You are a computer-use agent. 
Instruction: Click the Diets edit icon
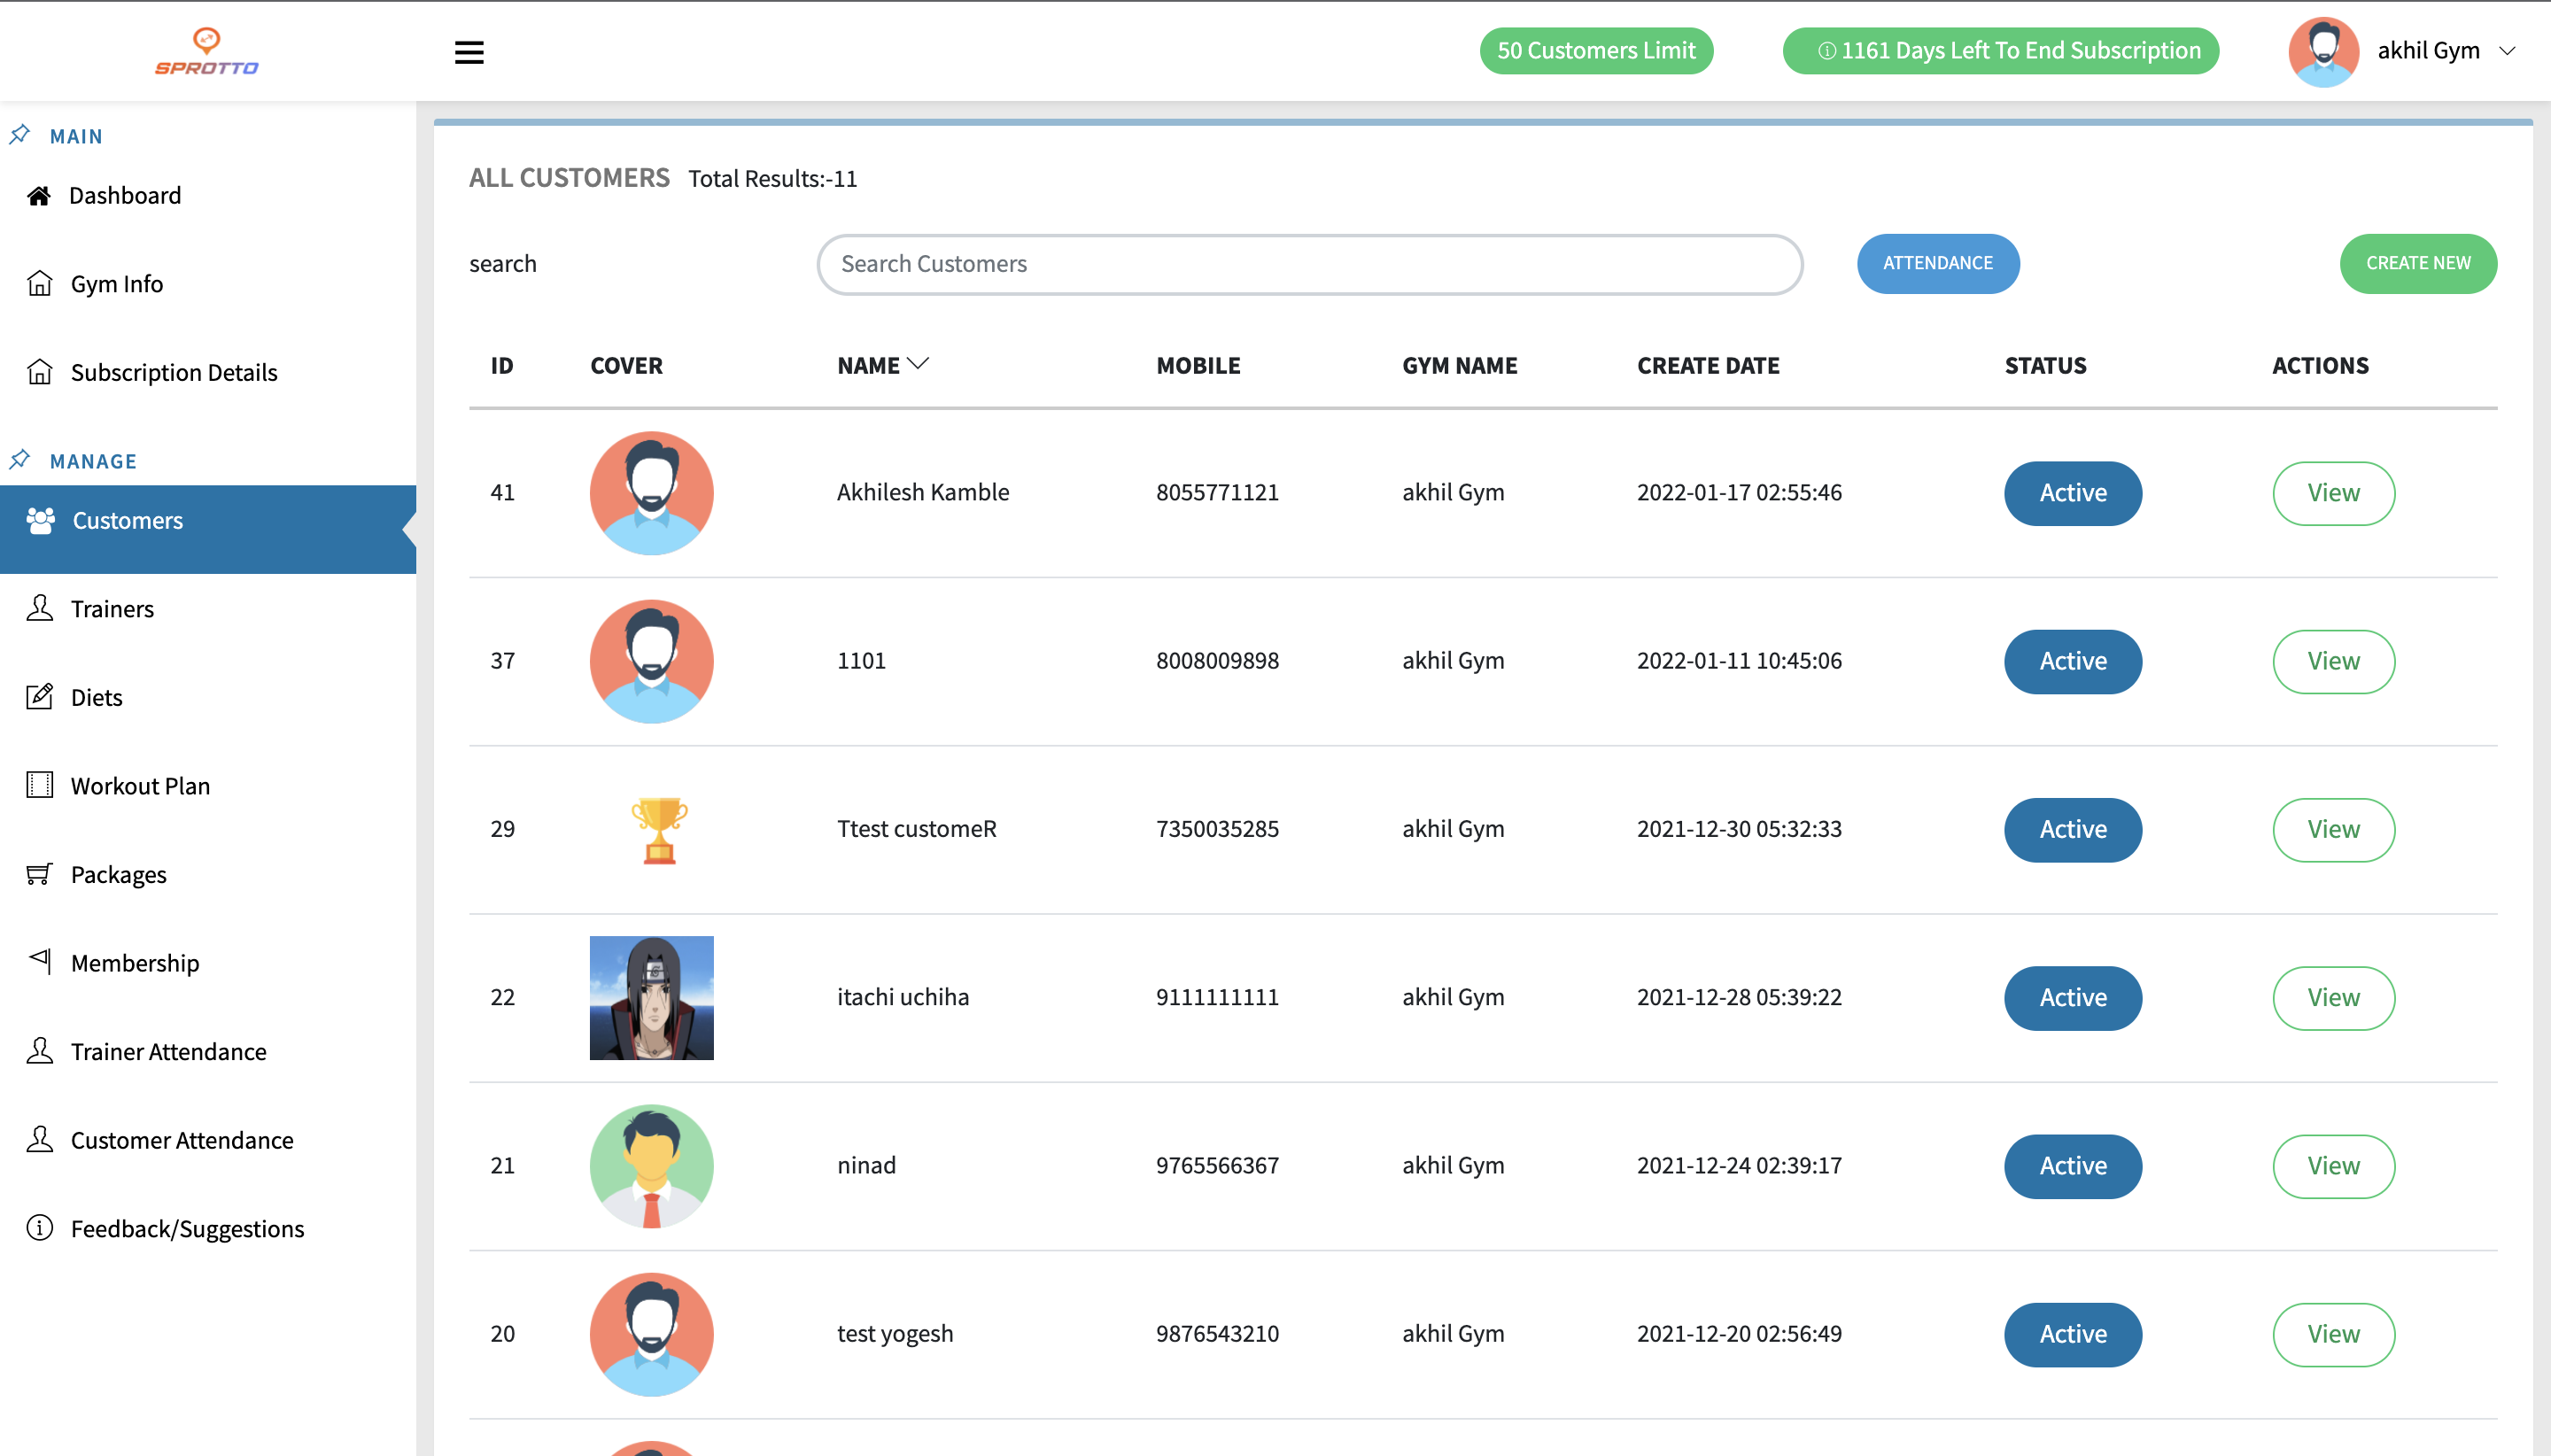coord(39,697)
